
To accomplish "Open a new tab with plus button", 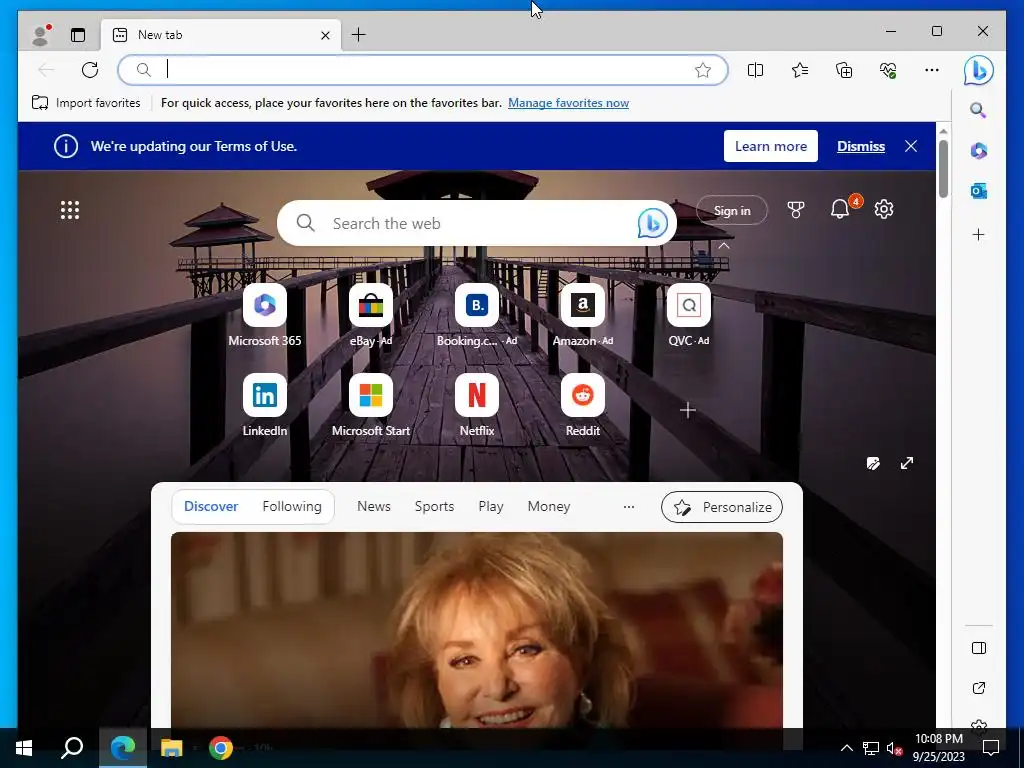I will [x=359, y=35].
